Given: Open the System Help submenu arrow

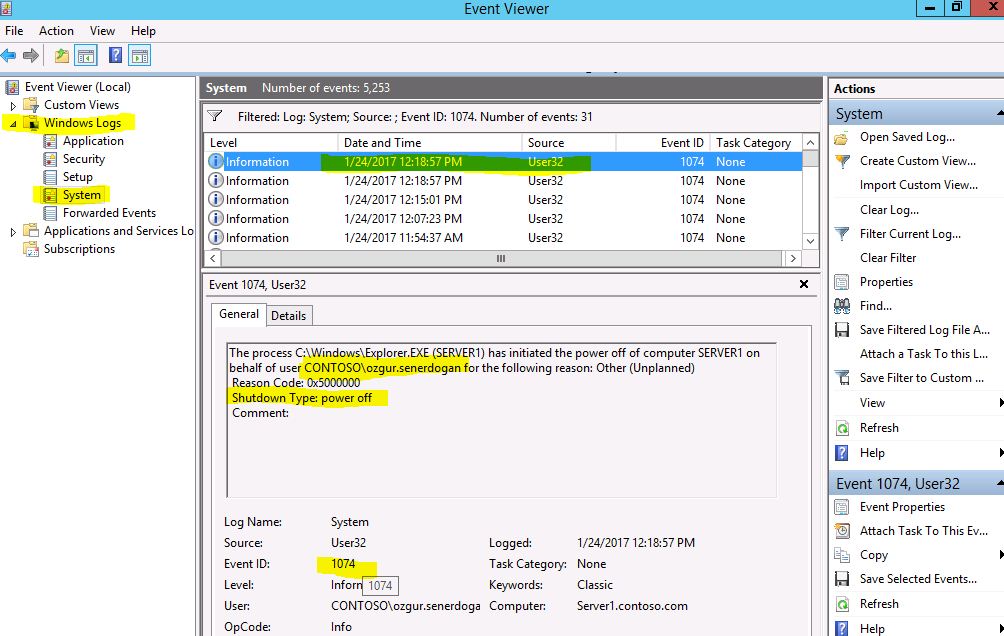Looking at the screenshot, I should pos(1001,453).
